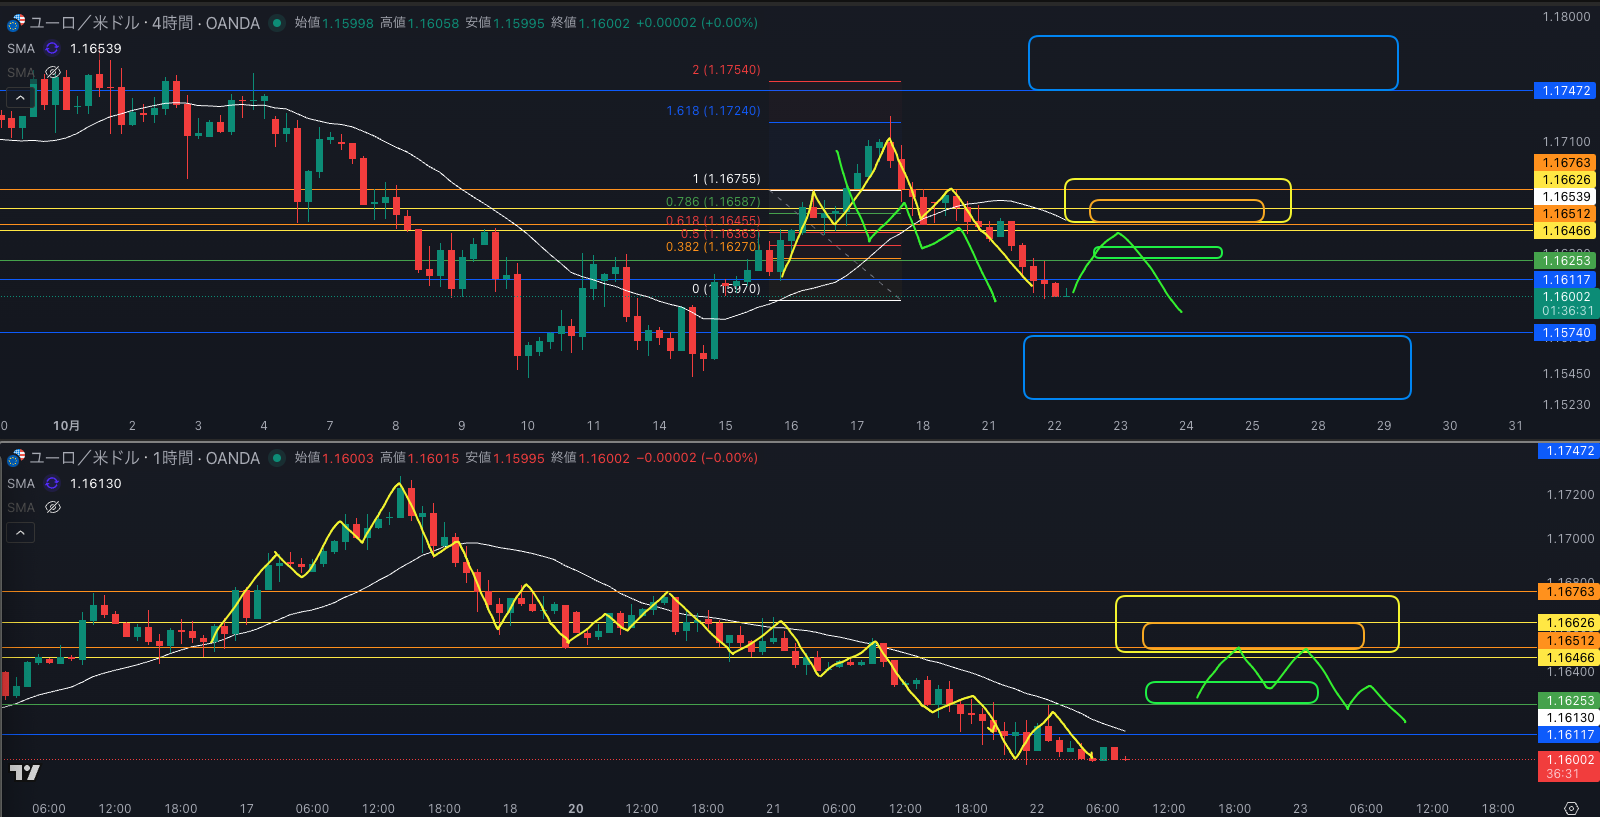Viewport: 1600px width, 817px height.
Task: Click the orange 1.16763 price level label on the top chart
Action: pyautogui.click(x=1566, y=163)
